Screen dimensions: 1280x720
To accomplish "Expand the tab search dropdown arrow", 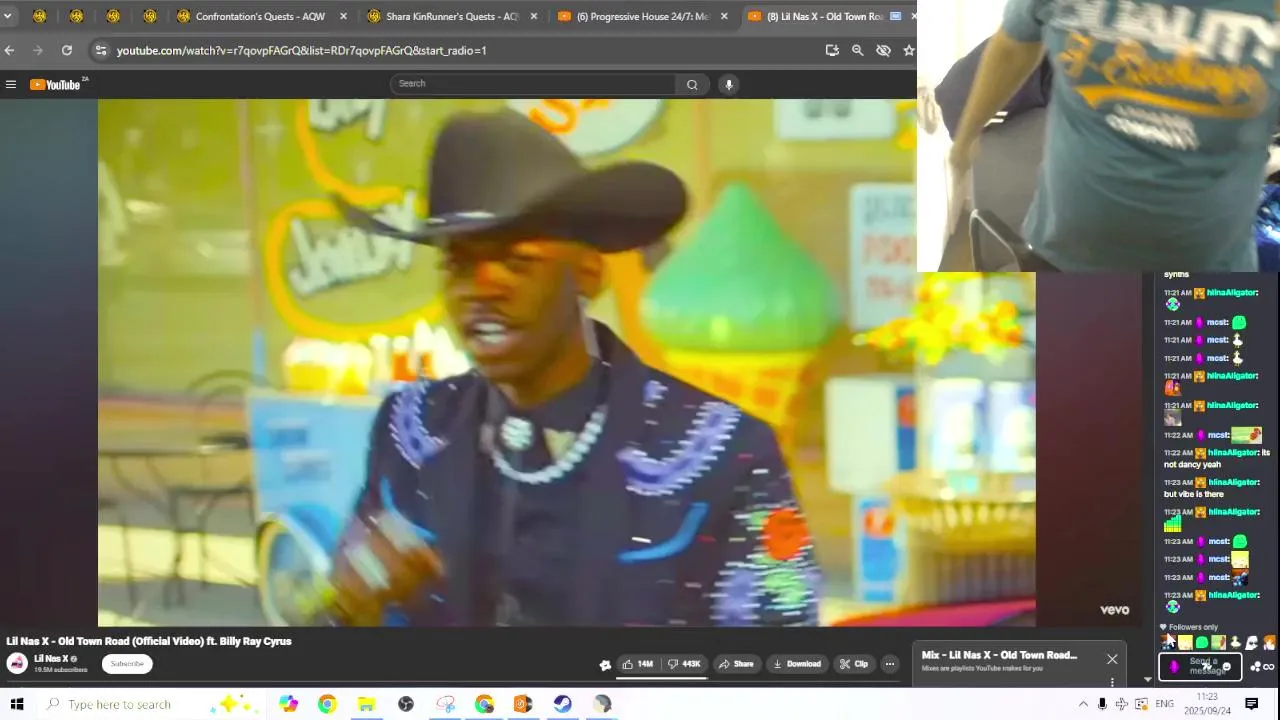I will 7,16.
